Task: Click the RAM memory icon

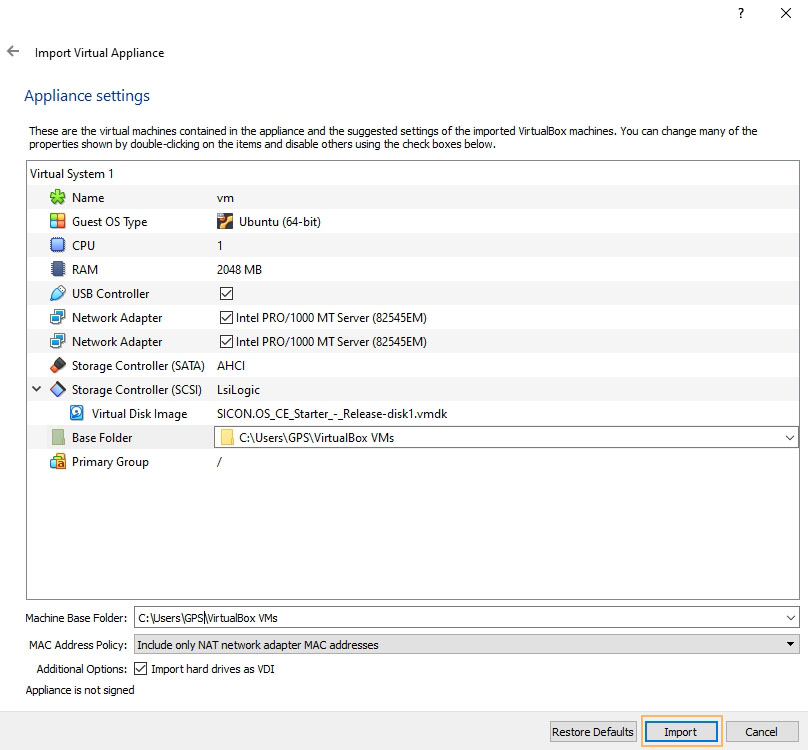Action: pyautogui.click(x=57, y=270)
